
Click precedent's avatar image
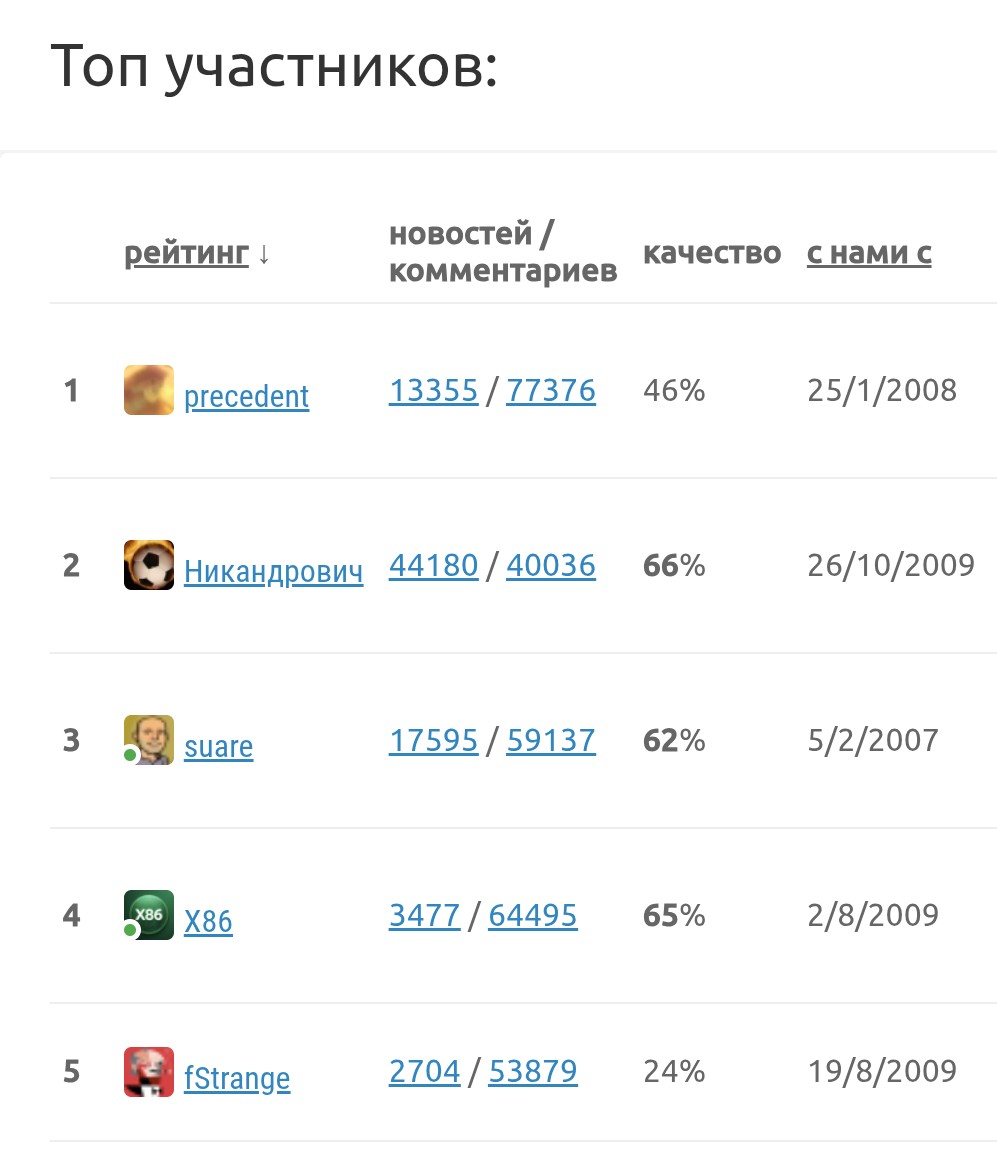pyautogui.click(x=149, y=390)
